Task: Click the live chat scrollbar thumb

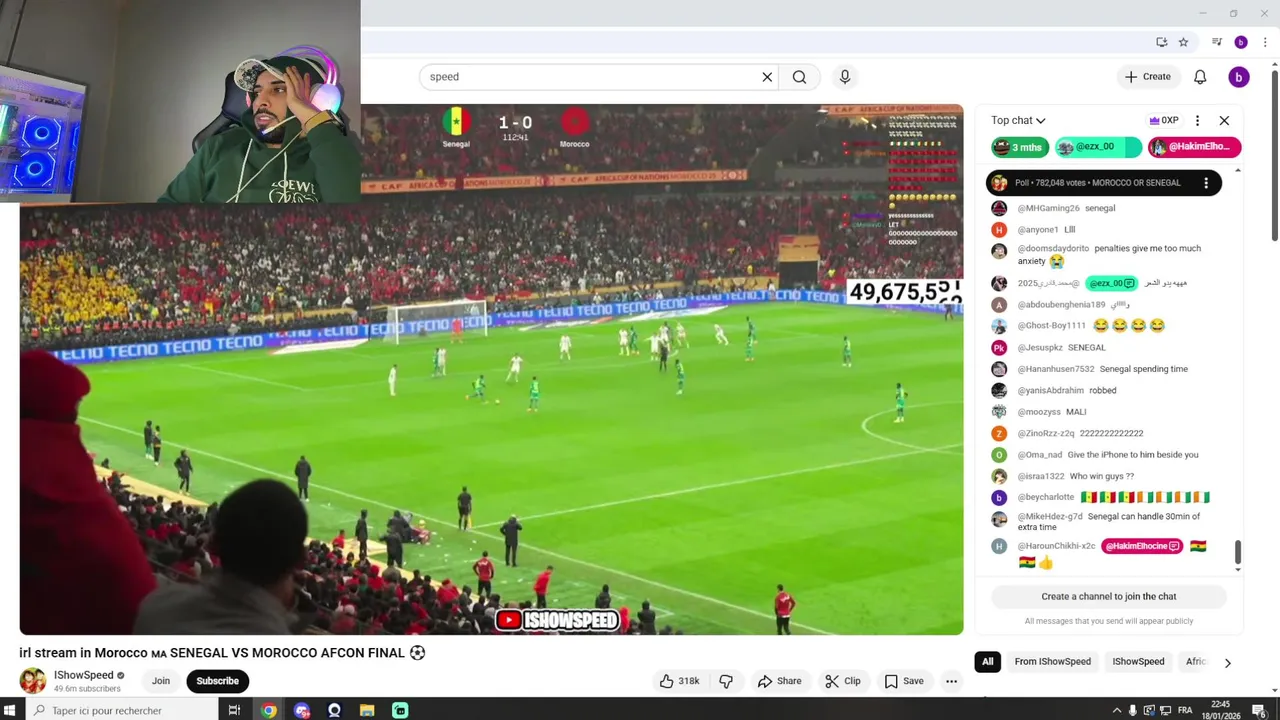Action: [x=1238, y=552]
